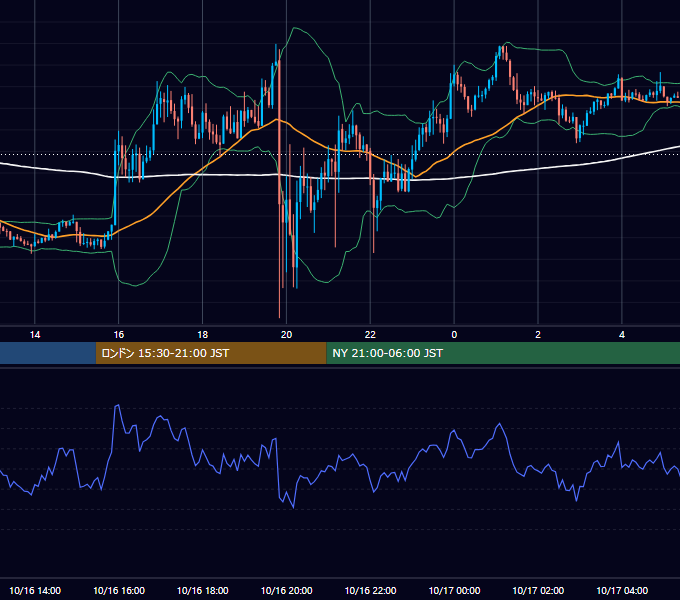This screenshot has height=600, width=680.
Task: Click the 10/16 16:00 date label
Action: [119, 590]
